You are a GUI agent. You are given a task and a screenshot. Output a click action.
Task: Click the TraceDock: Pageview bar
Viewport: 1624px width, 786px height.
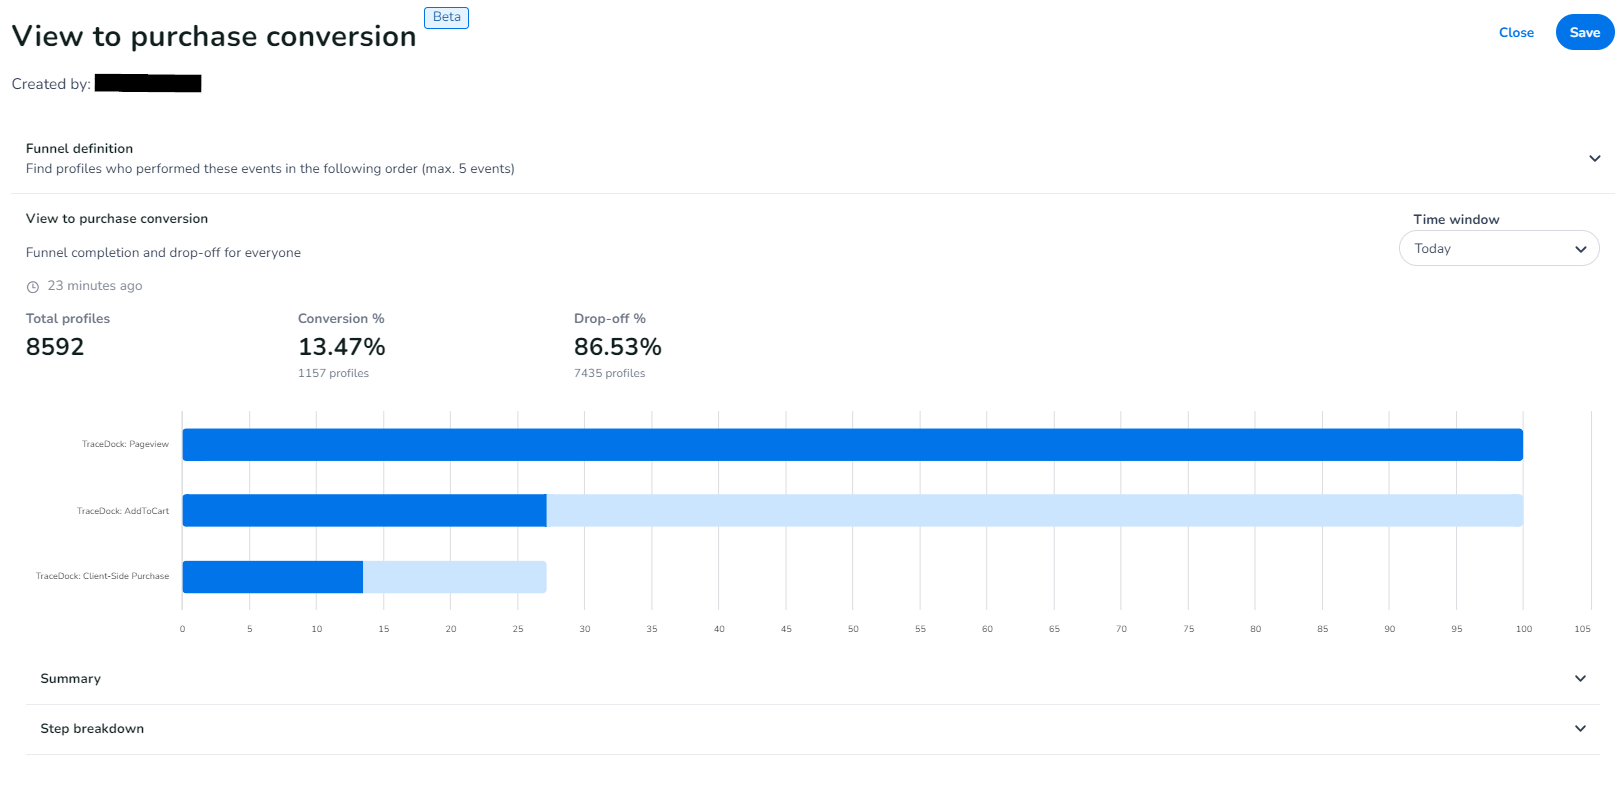click(852, 445)
